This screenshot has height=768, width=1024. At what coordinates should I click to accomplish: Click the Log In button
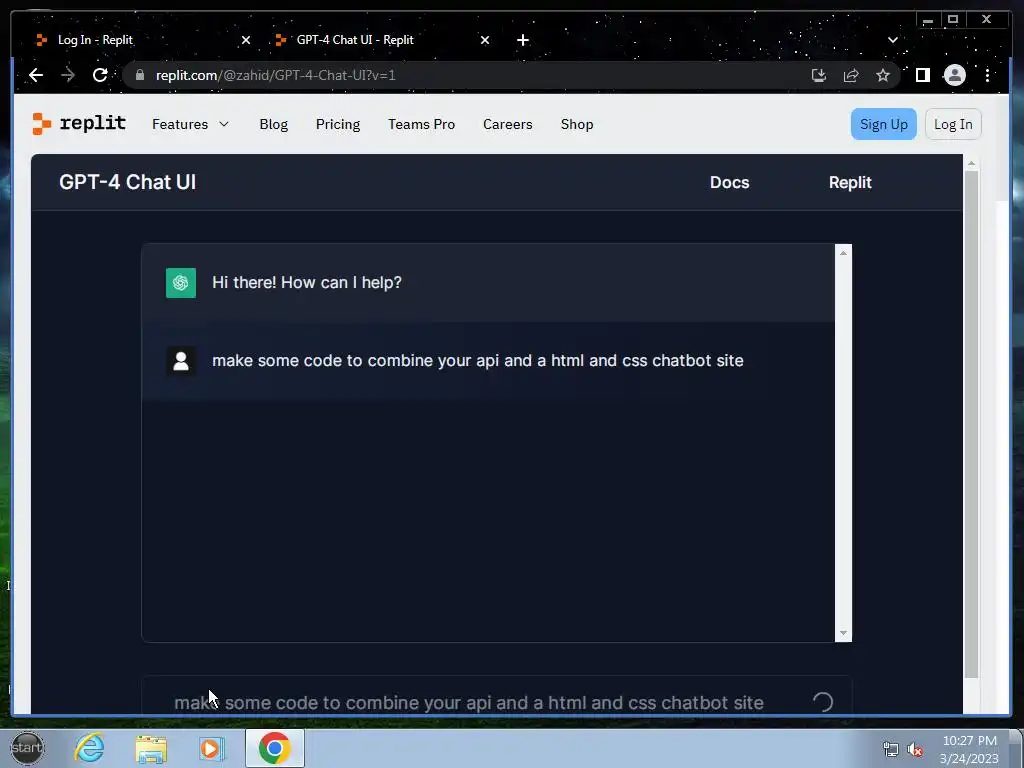(x=953, y=124)
